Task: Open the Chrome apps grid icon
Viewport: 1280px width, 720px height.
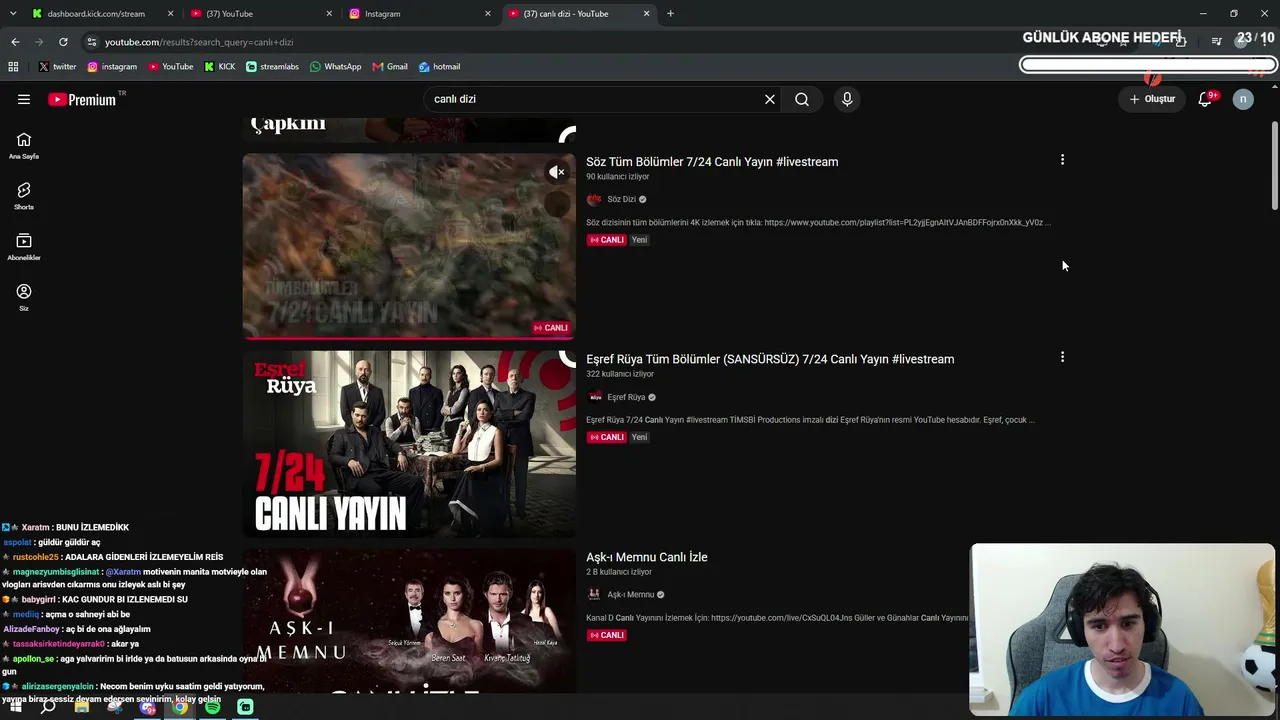Action: (x=13, y=67)
